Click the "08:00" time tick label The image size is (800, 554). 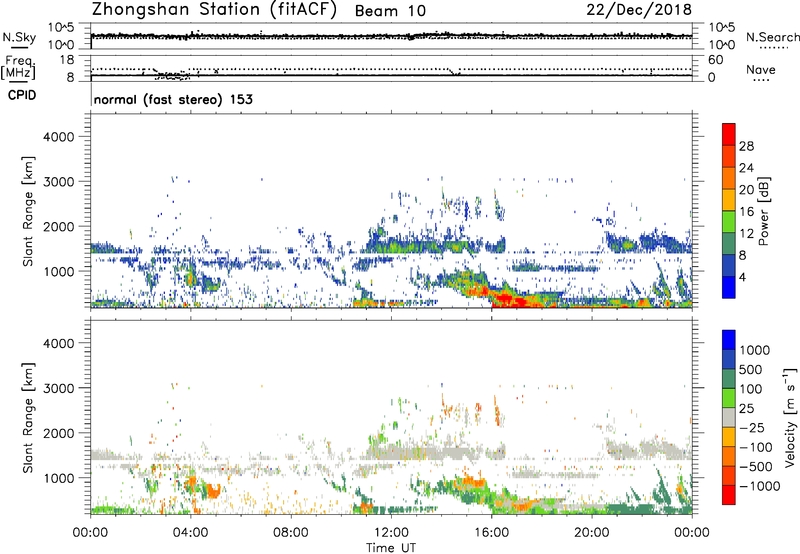[291, 533]
